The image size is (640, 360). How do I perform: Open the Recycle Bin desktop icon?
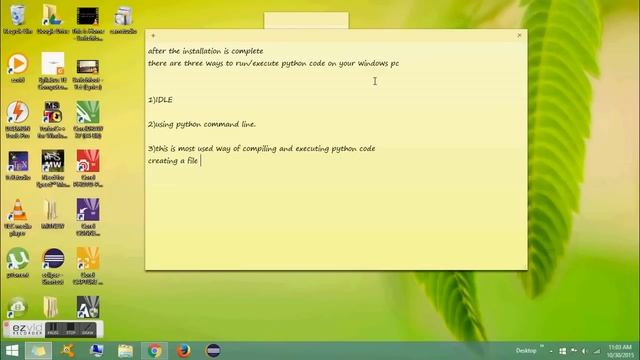point(18,19)
